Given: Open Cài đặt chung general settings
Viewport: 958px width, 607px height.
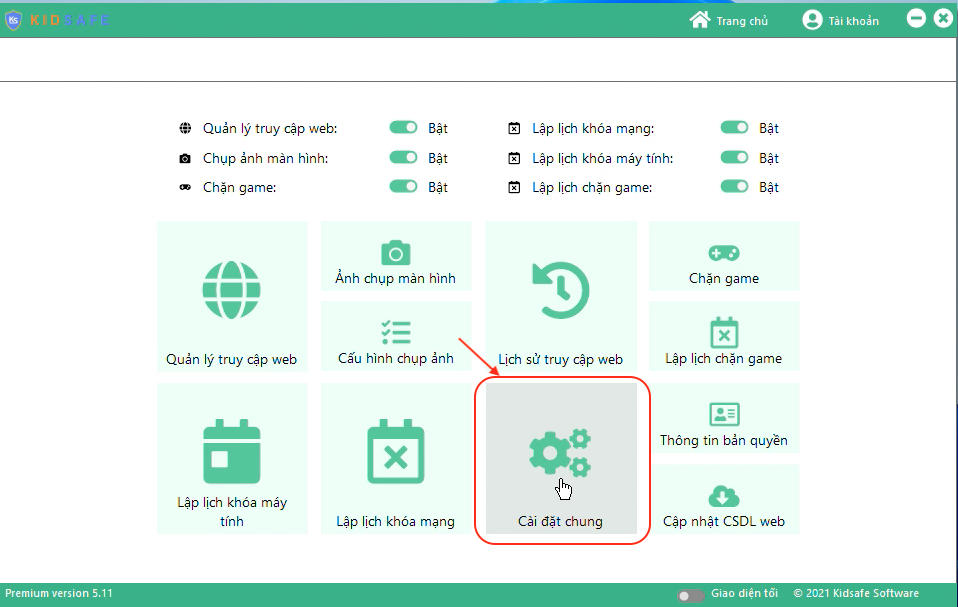Looking at the screenshot, I should (561, 458).
